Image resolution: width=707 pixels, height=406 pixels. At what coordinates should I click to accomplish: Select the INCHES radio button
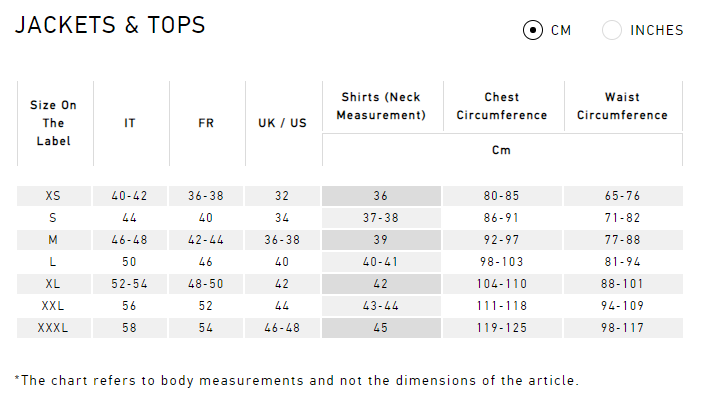[x=611, y=30]
